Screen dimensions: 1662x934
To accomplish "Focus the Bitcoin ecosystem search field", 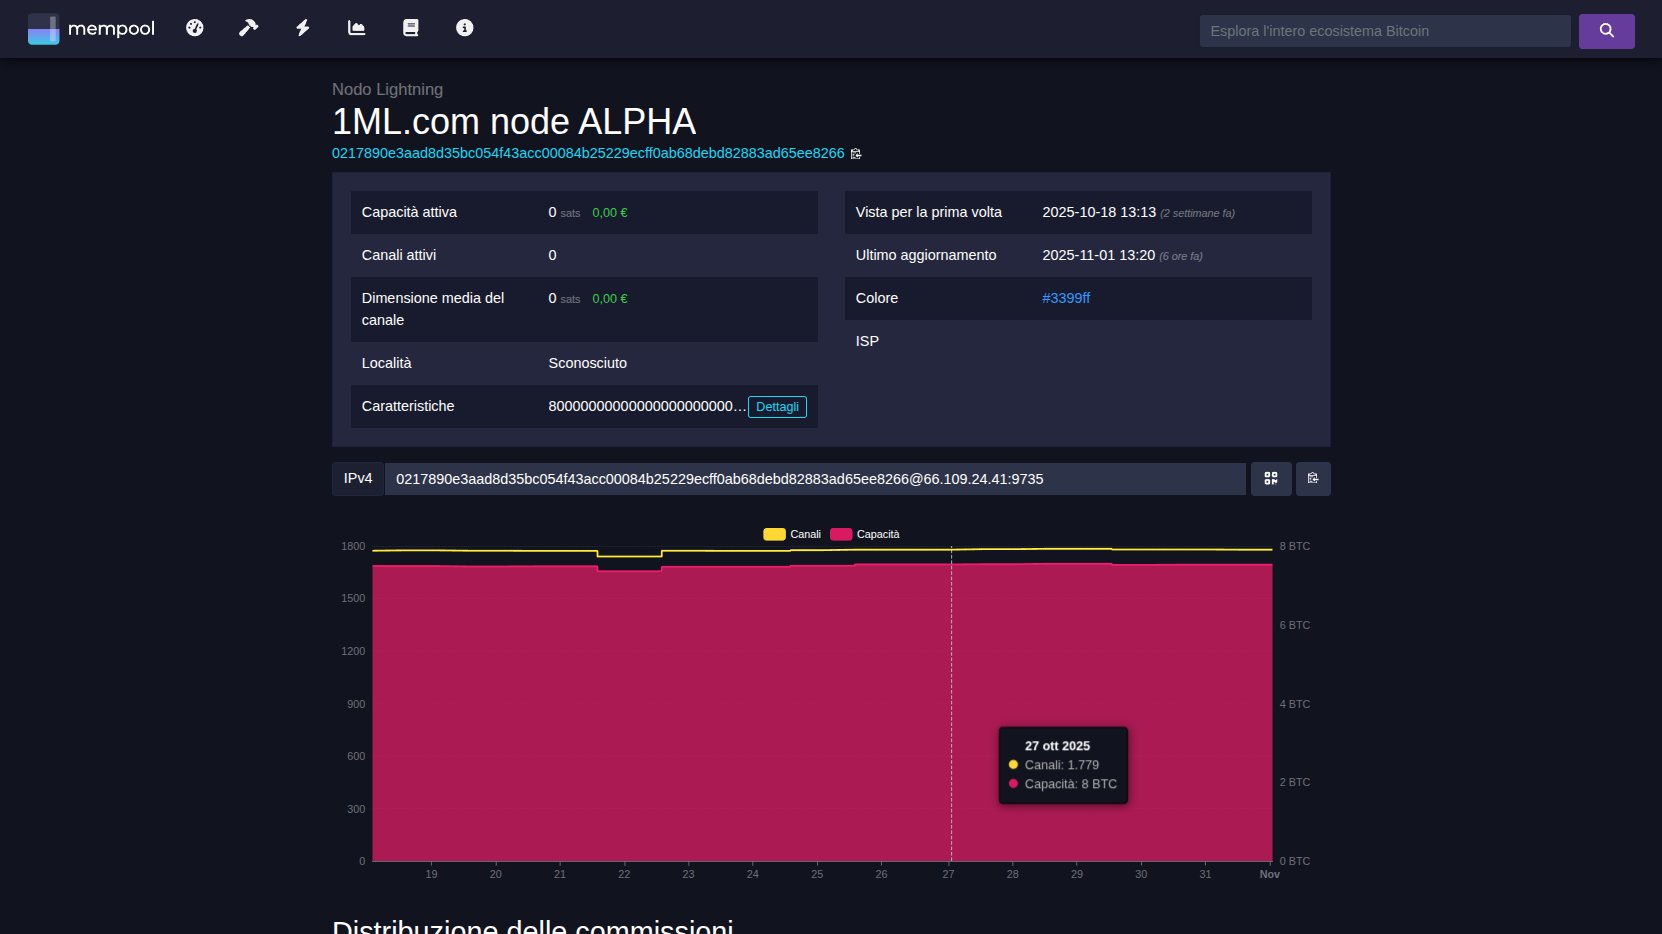I will coord(1384,31).
